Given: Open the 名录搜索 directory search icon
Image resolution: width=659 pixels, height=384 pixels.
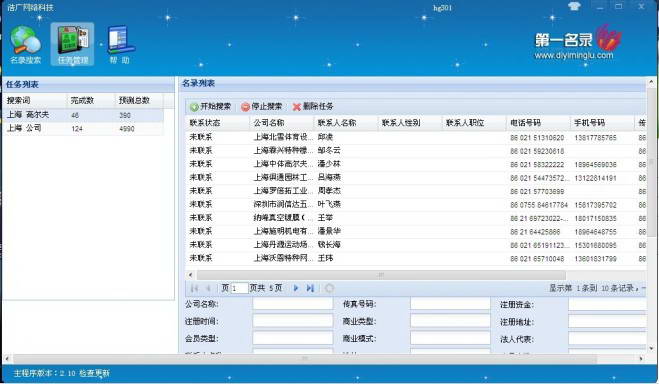Looking at the screenshot, I should click(x=25, y=45).
